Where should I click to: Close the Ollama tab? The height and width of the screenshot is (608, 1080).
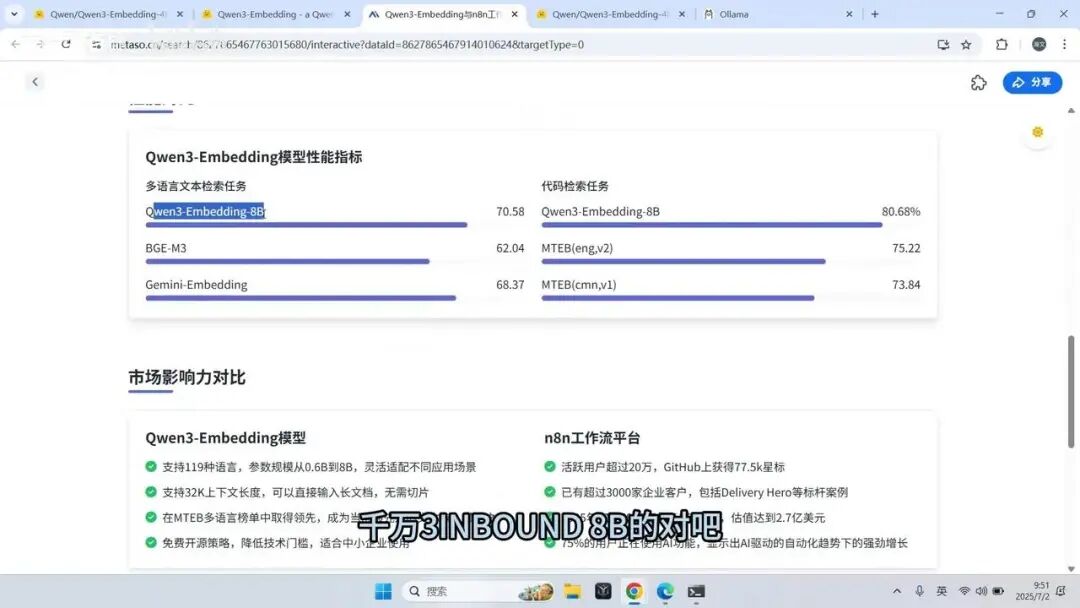pyautogui.click(x=849, y=14)
